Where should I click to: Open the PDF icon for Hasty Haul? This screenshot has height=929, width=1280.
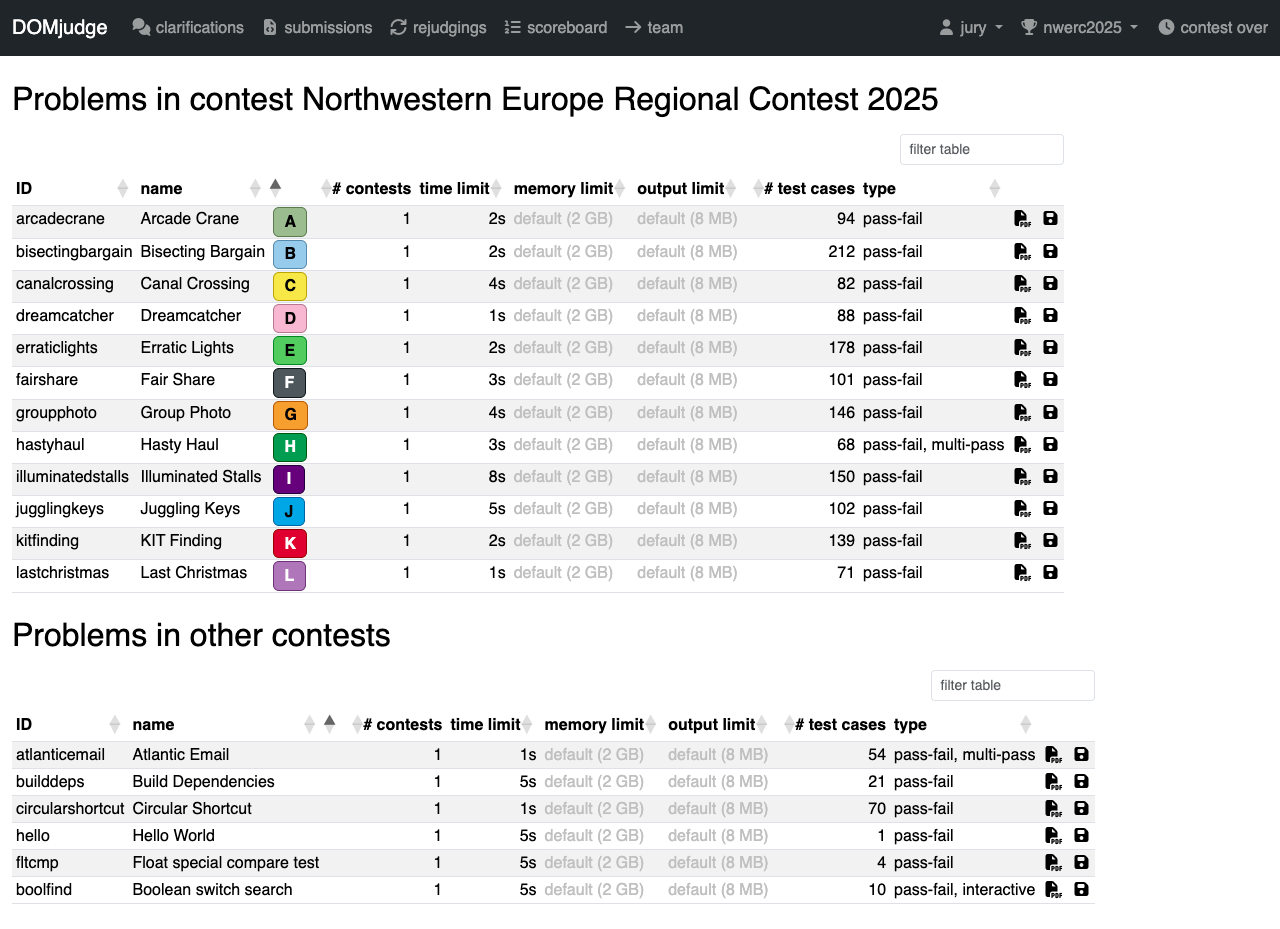coord(1022,444)
